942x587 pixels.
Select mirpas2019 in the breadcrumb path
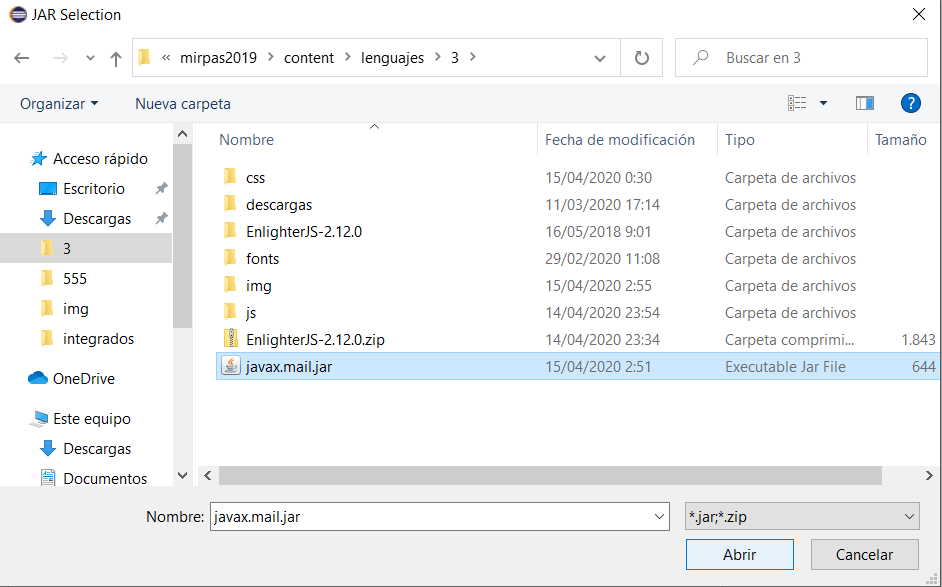click(x=219, y=58)
